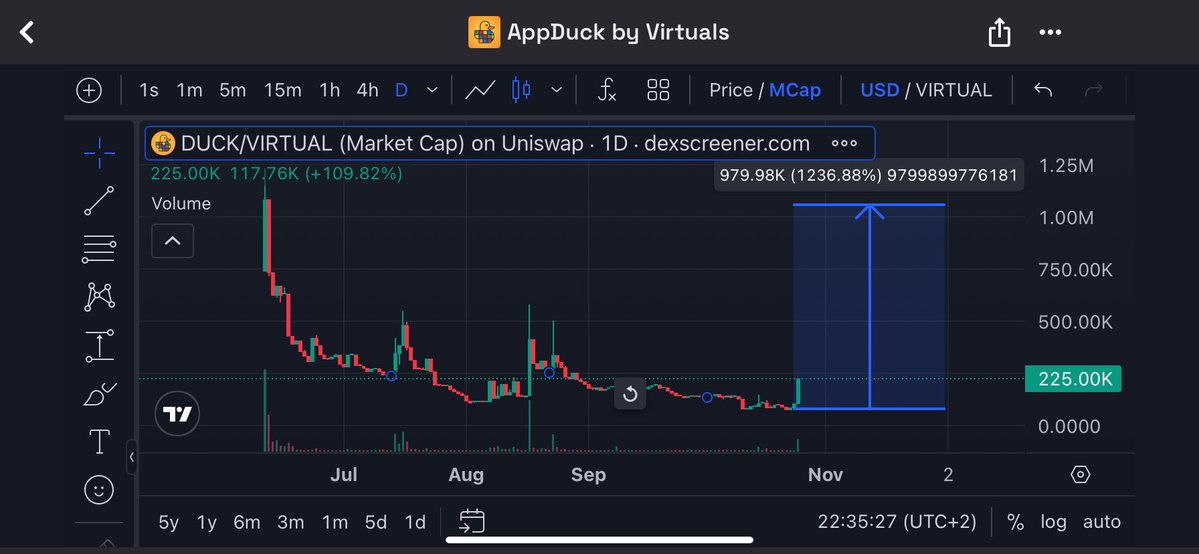Set date range to 5y

[x=168, y=523]
